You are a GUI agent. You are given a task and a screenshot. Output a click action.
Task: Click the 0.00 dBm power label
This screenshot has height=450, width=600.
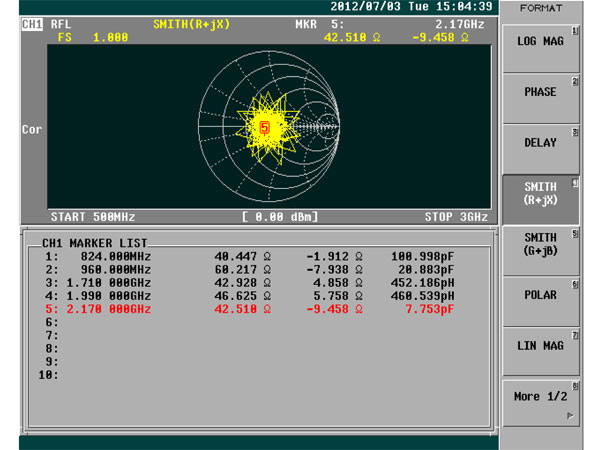[280, 217]
